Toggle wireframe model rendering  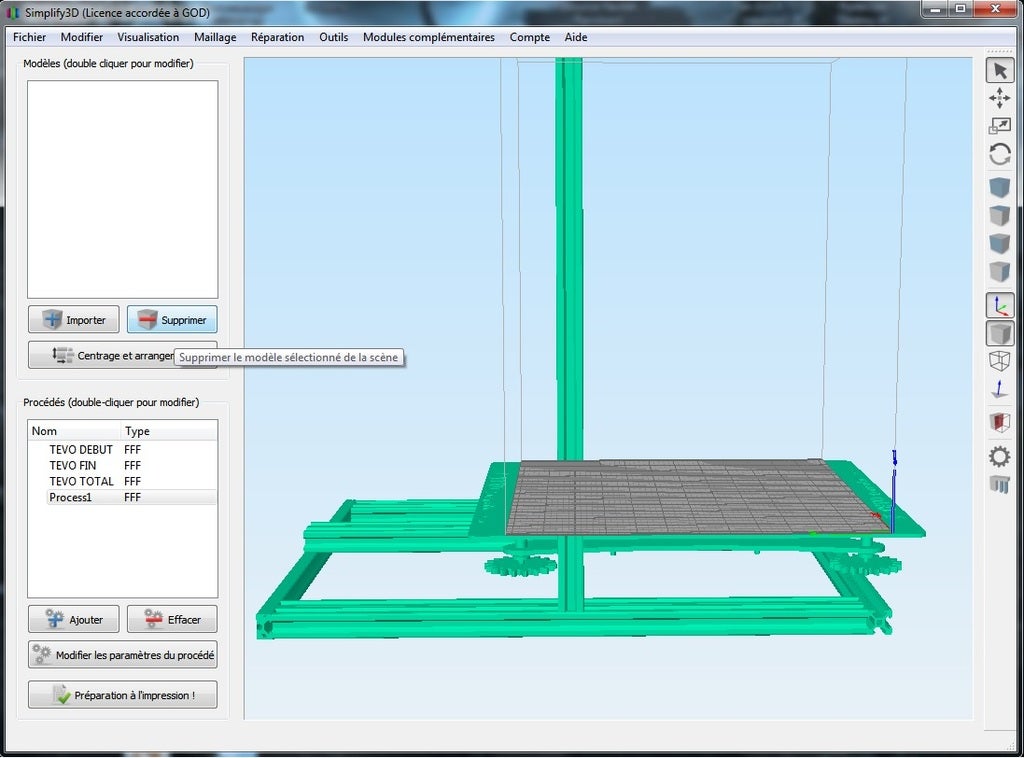click(999, 361)
